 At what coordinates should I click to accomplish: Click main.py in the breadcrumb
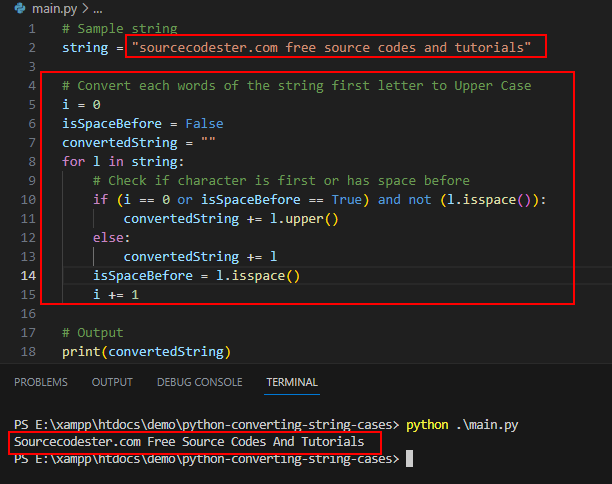(54, 9)
